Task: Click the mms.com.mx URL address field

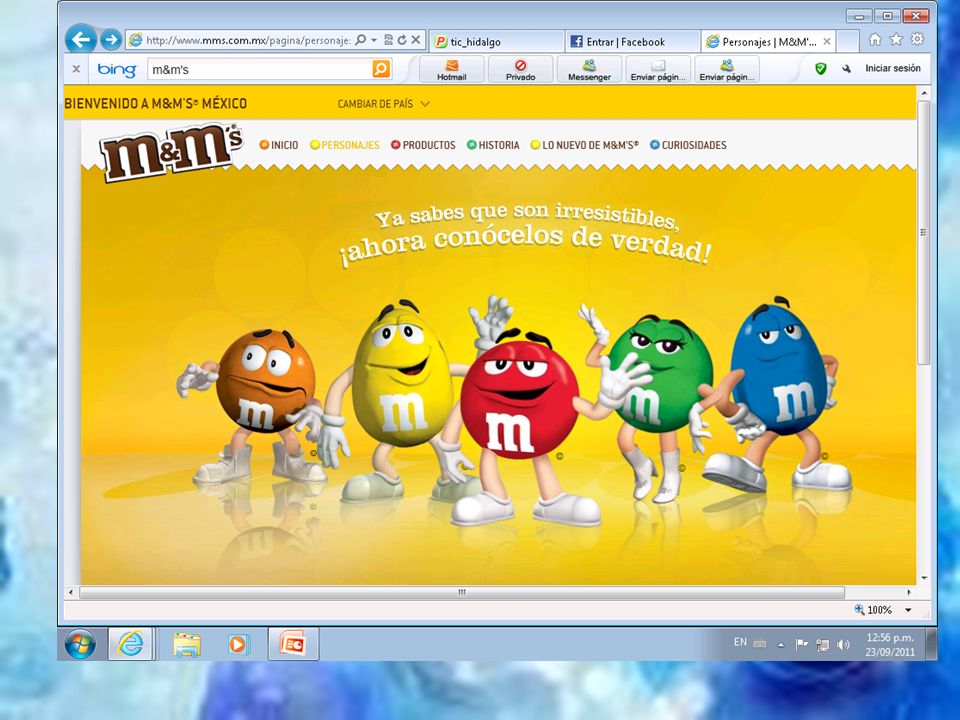Action: click(248, 40)
